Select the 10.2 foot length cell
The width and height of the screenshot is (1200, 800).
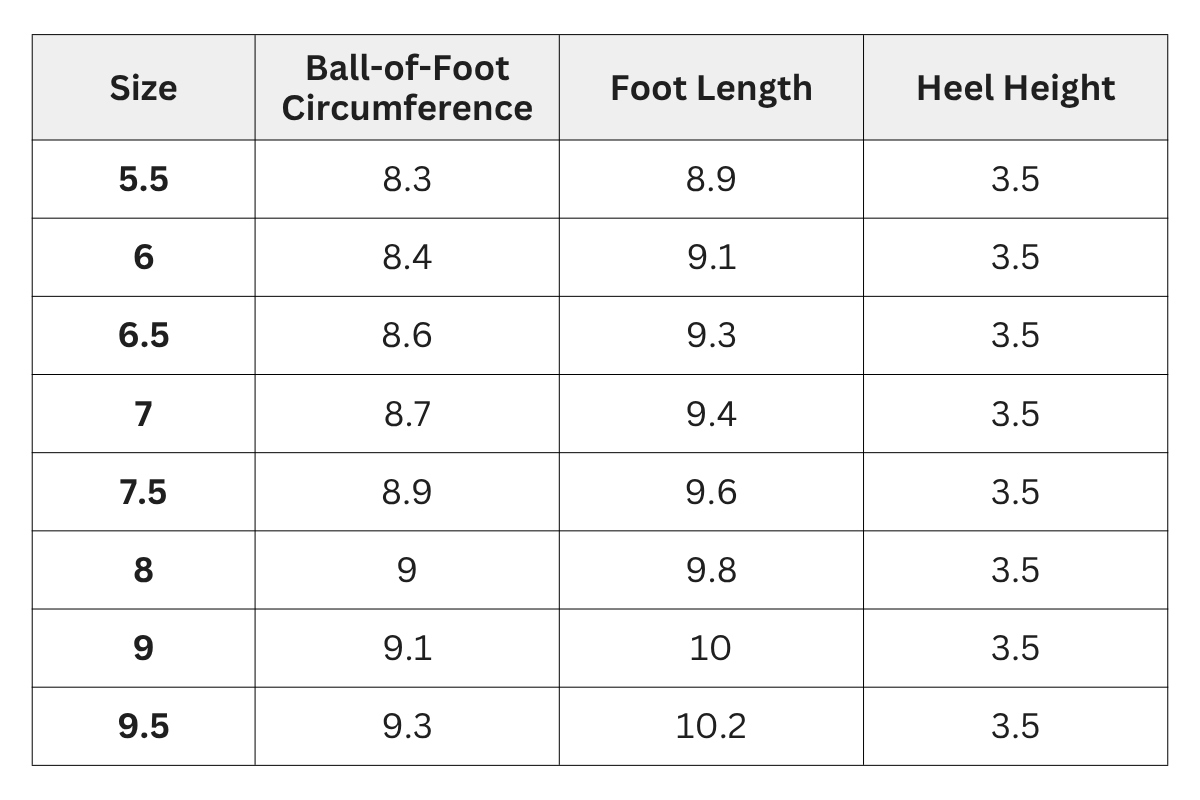pos(711,726)
